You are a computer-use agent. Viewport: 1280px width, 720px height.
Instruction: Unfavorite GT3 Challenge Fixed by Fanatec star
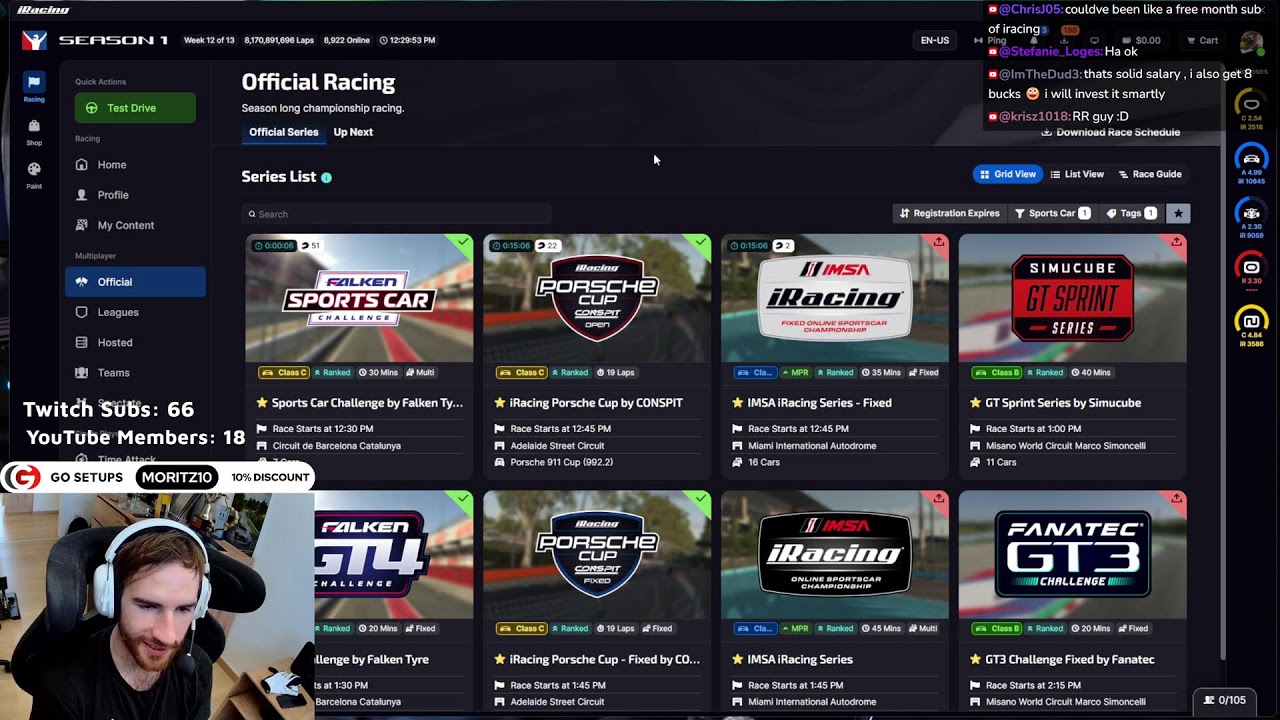(976, 659)
